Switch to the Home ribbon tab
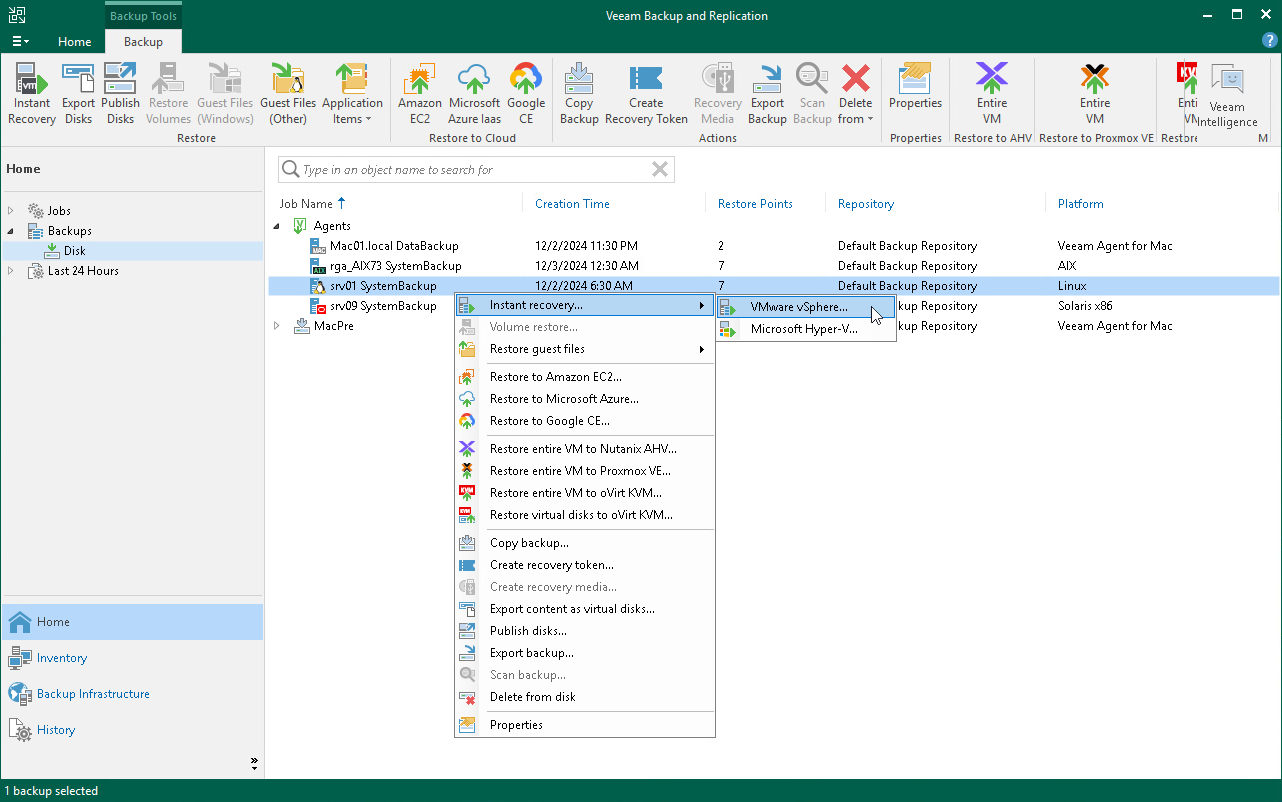The height and width of the screenshot is (802, 1282). [74, 42]
